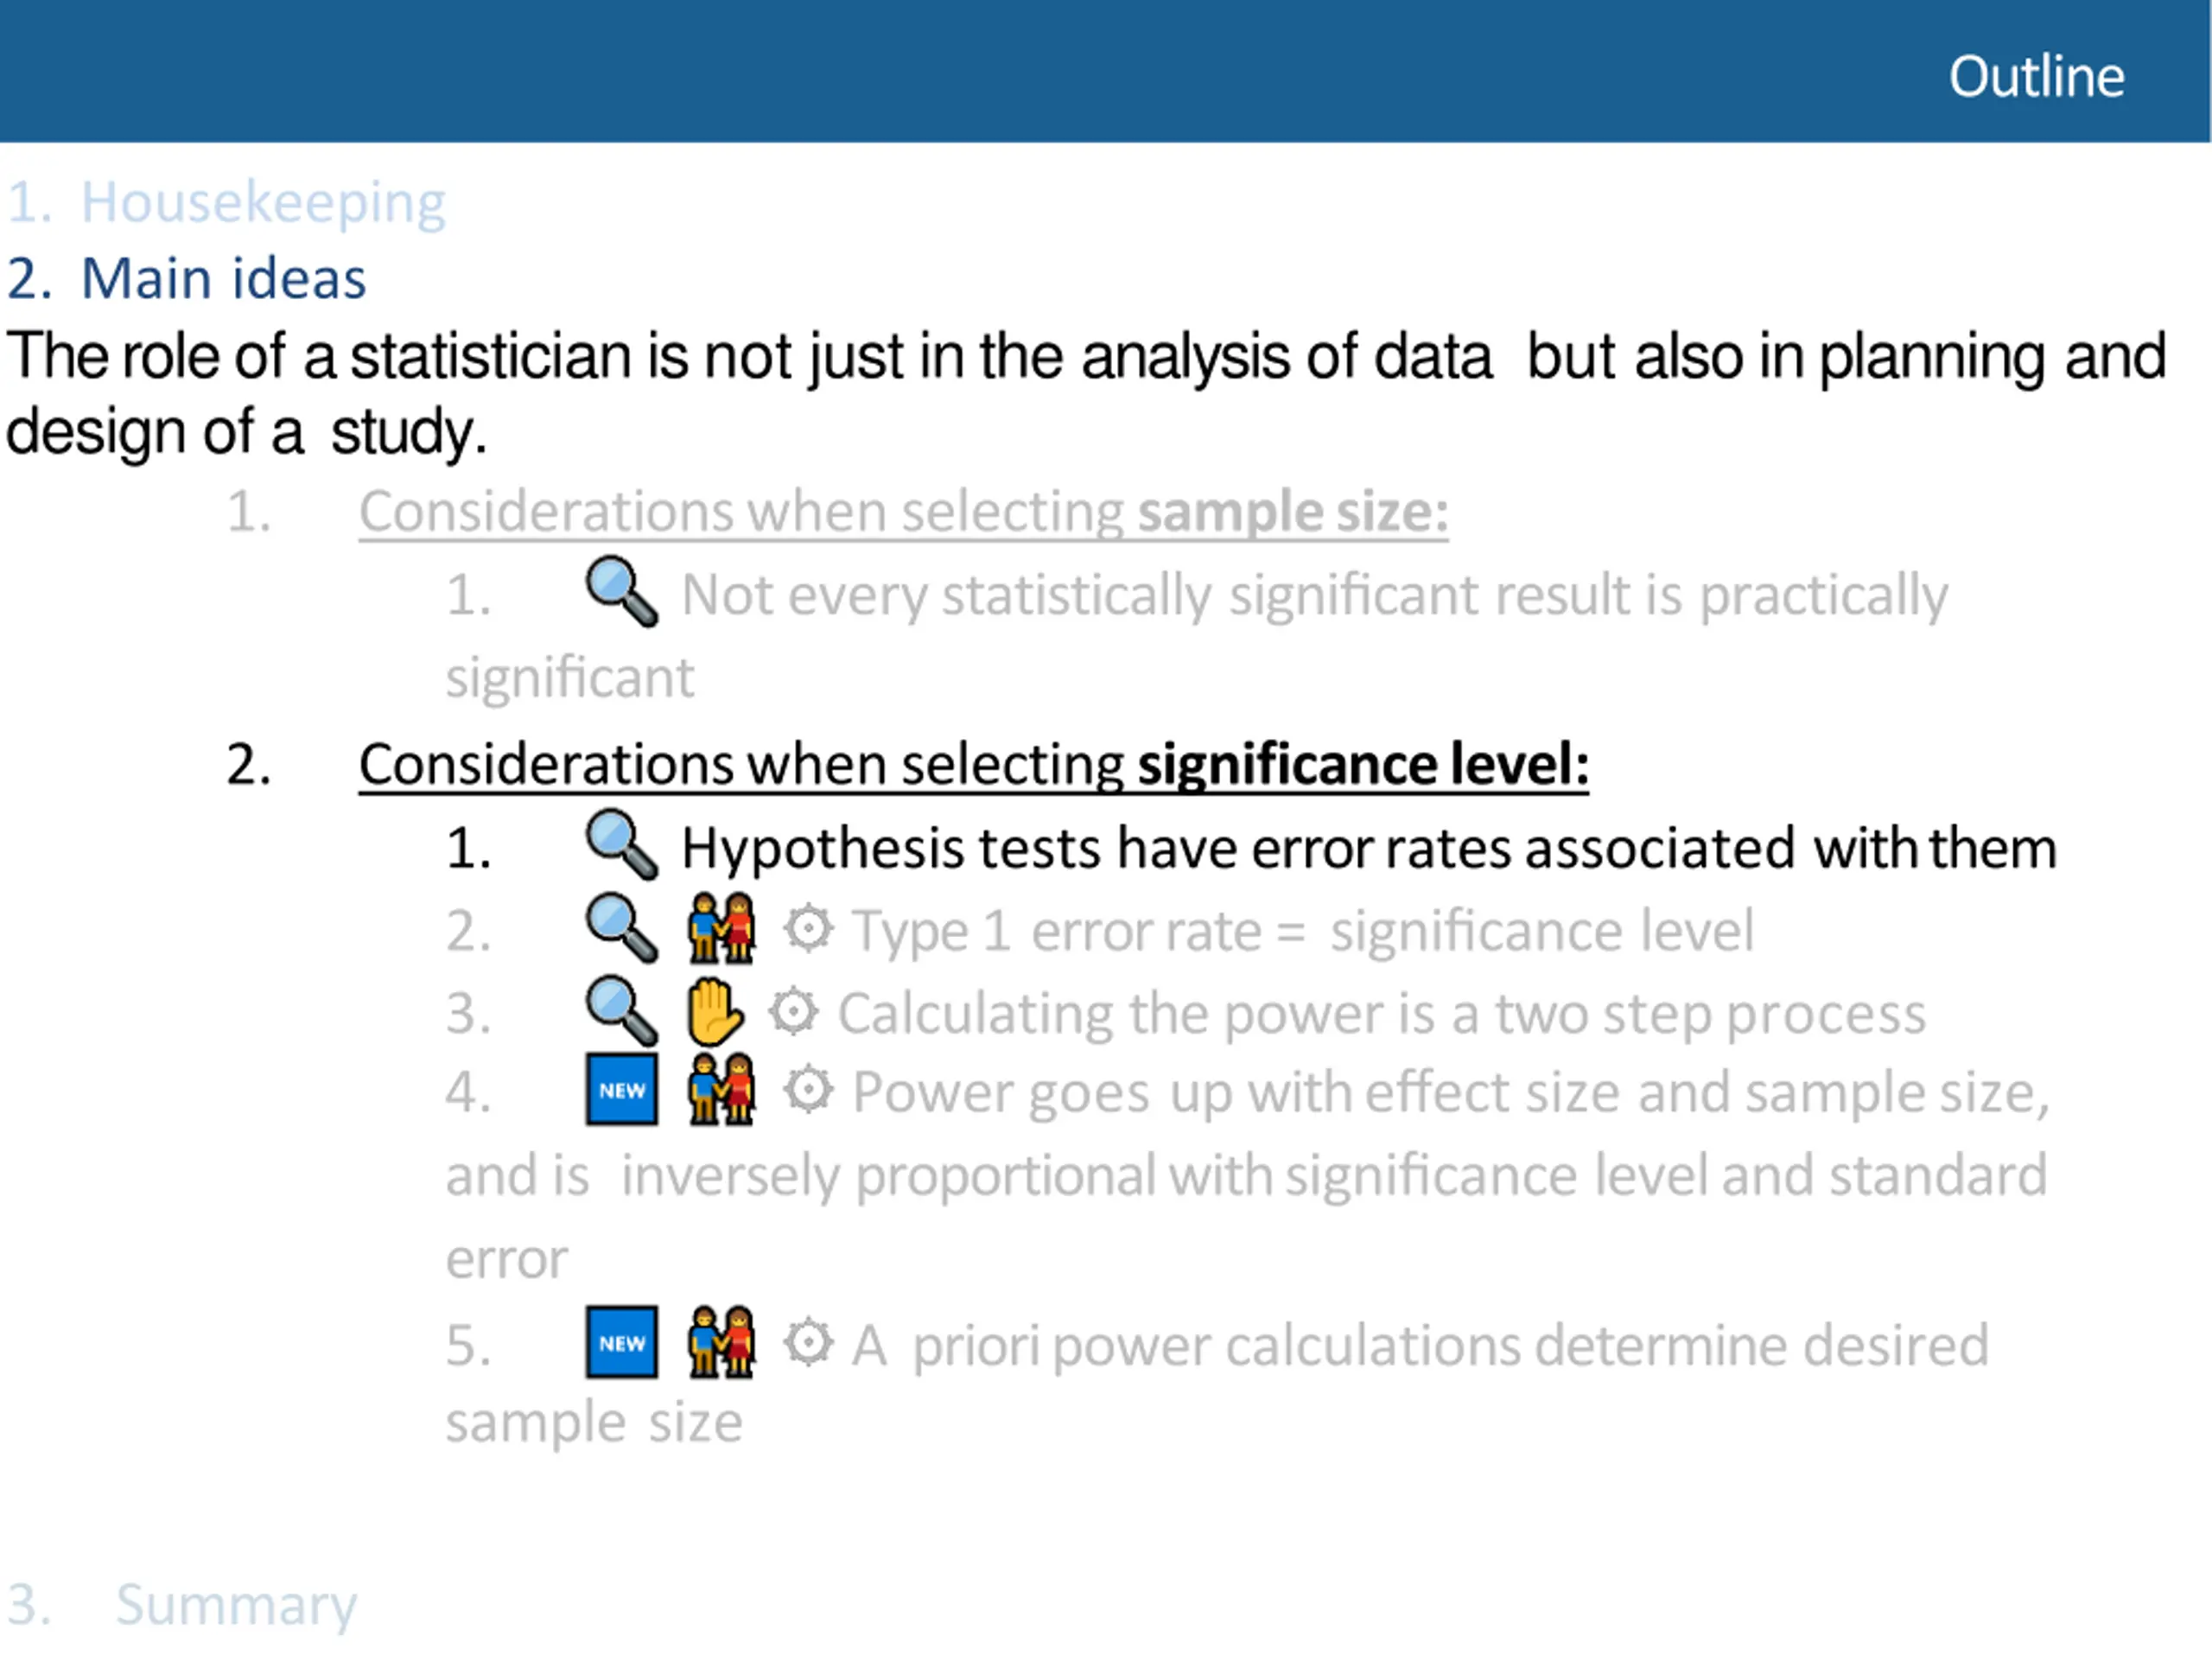This screenshot has height=1661, width=2212.
Task: Click the two-people icon in the 'Power goes up' row
Action: 721,1089
